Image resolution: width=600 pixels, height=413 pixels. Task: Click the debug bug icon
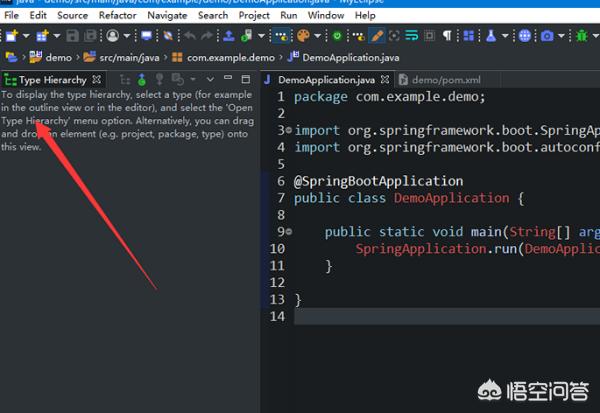582,36
